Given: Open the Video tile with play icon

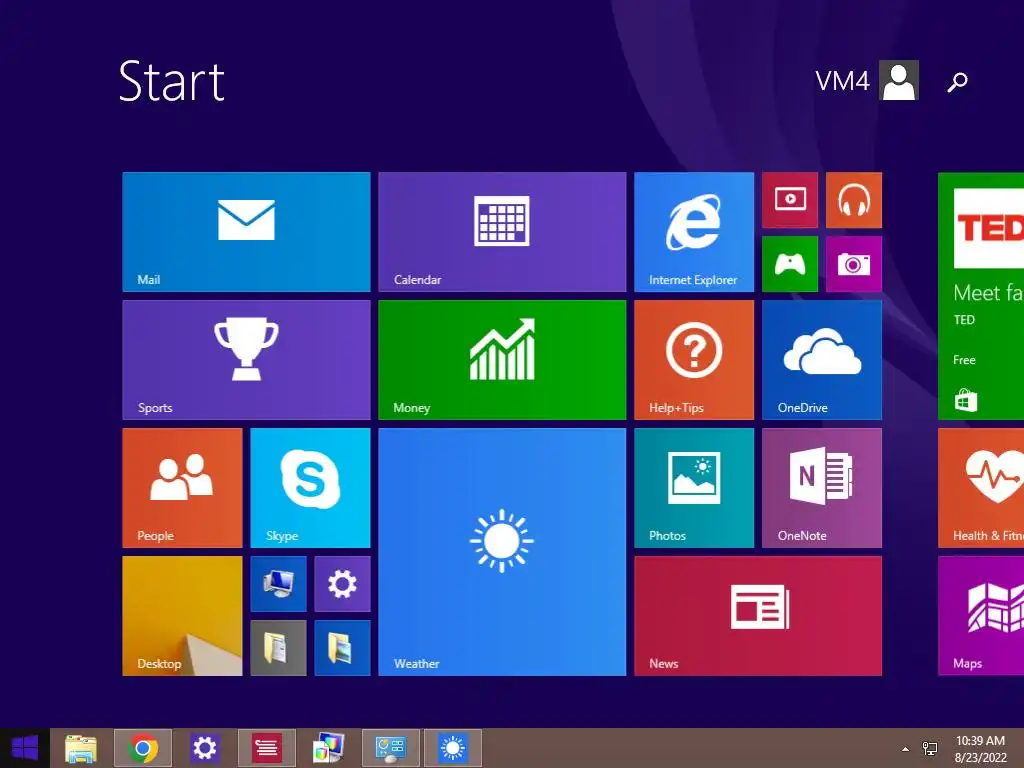Looking at the screenshot, I should [790, 200].
